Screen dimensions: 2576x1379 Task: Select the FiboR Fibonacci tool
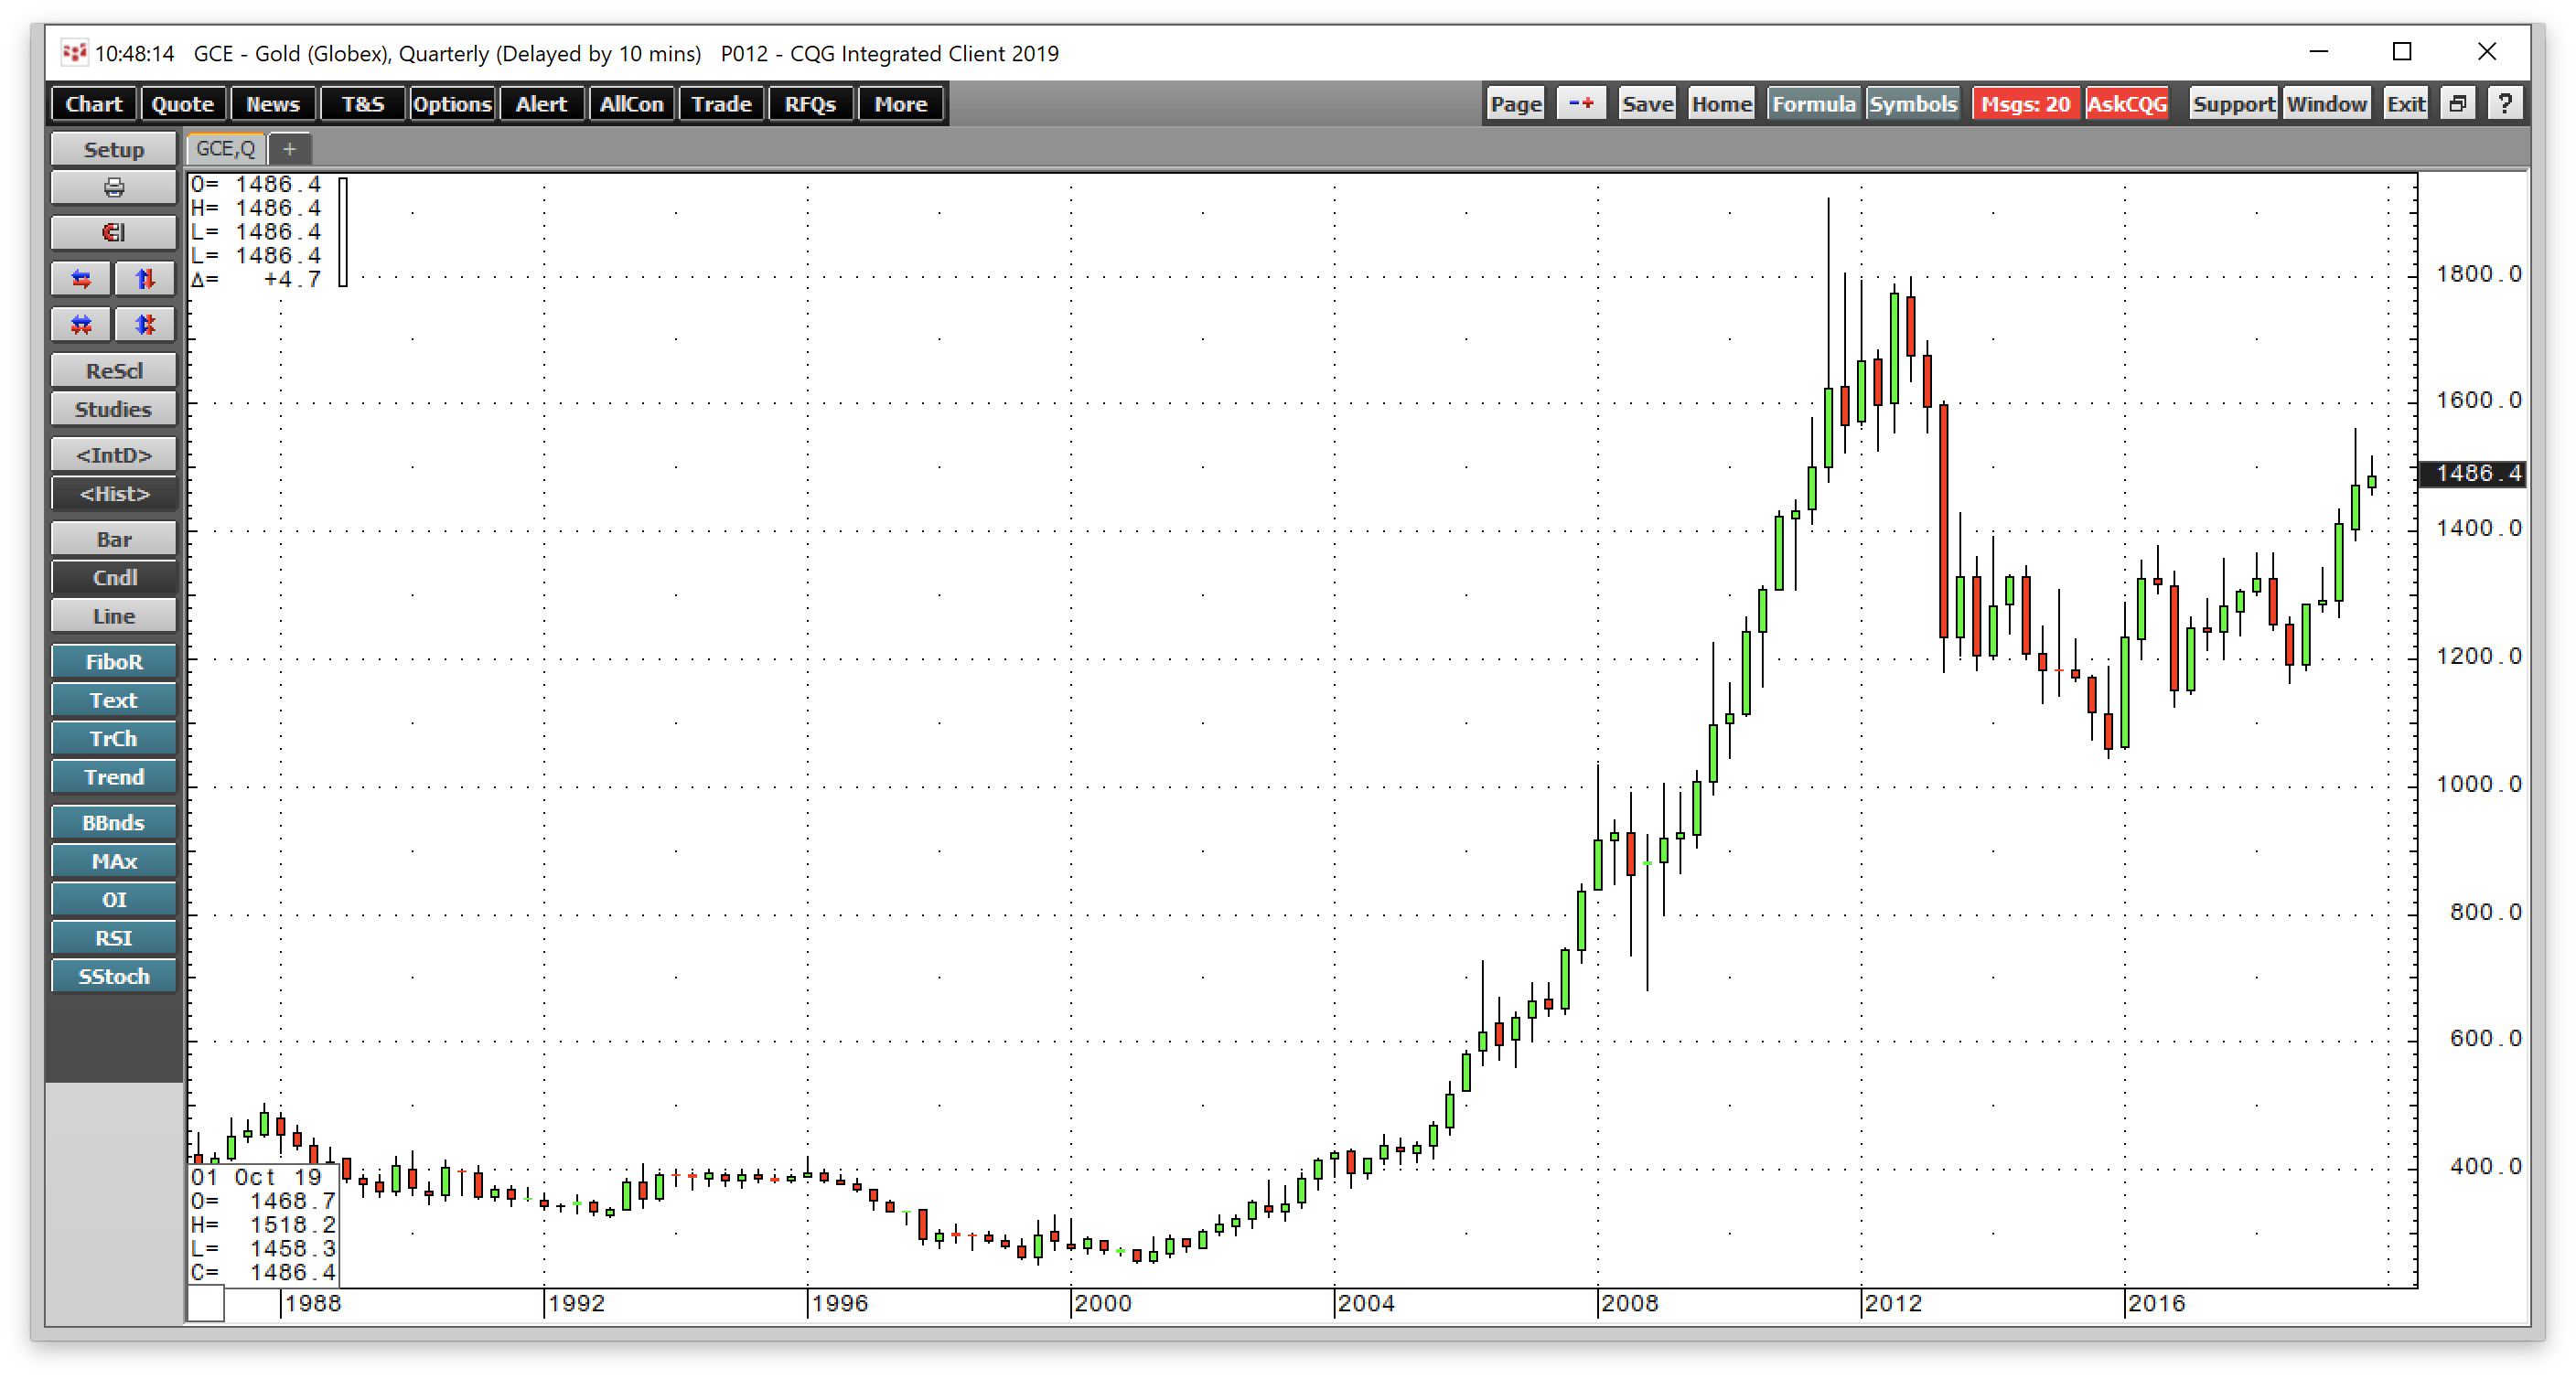click(114, 662)
